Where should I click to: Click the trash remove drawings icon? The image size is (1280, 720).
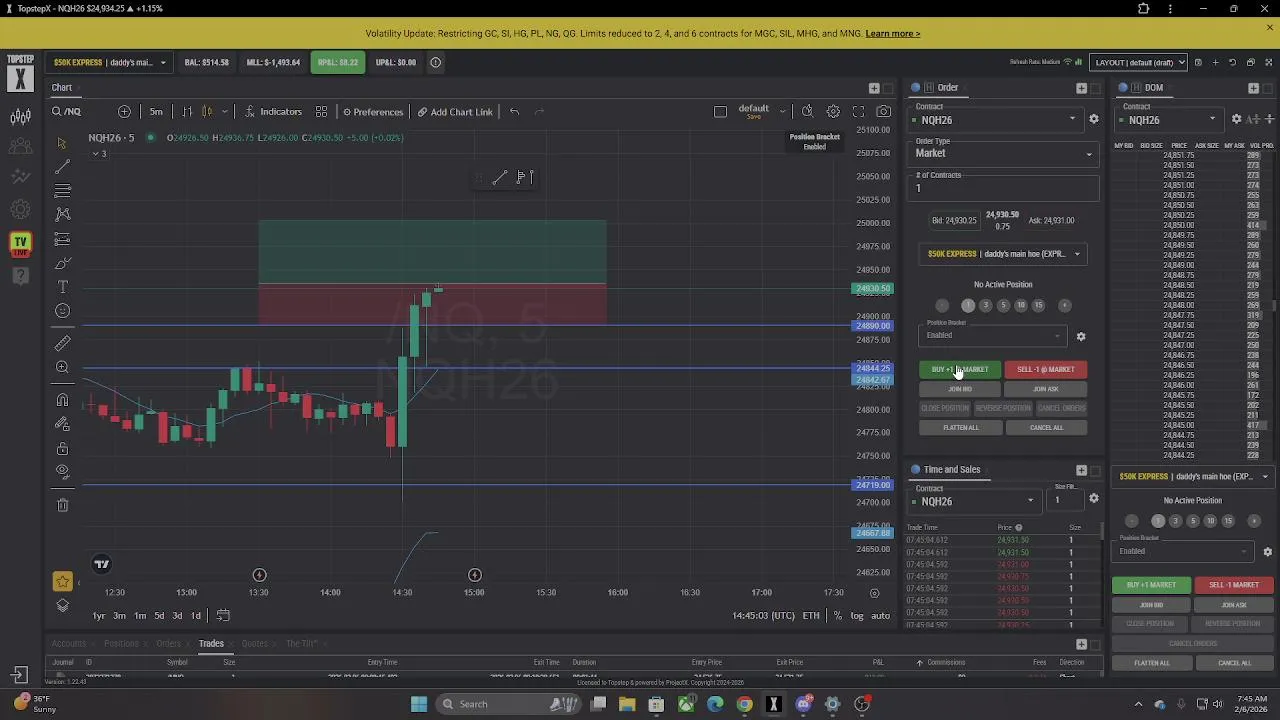[62, 505]
